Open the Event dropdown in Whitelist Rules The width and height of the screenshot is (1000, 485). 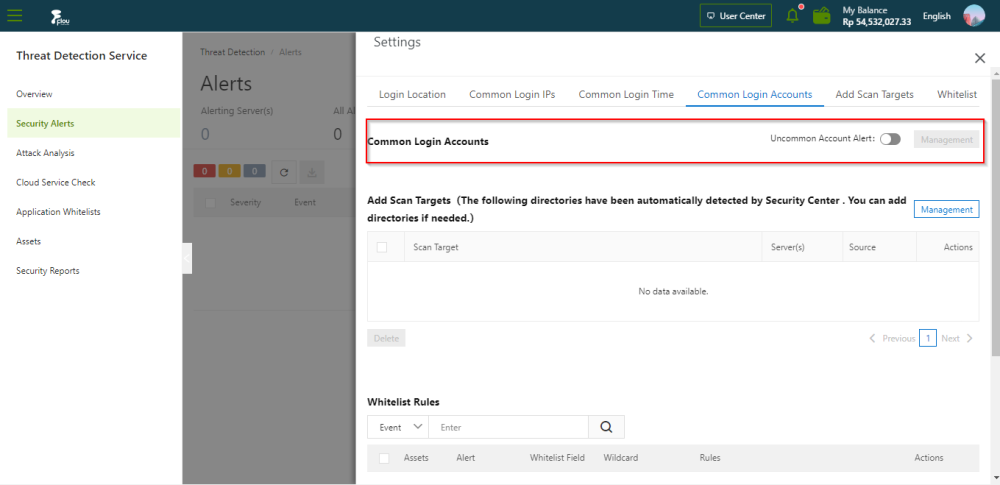pyautogui.click(x=398, y=427)
